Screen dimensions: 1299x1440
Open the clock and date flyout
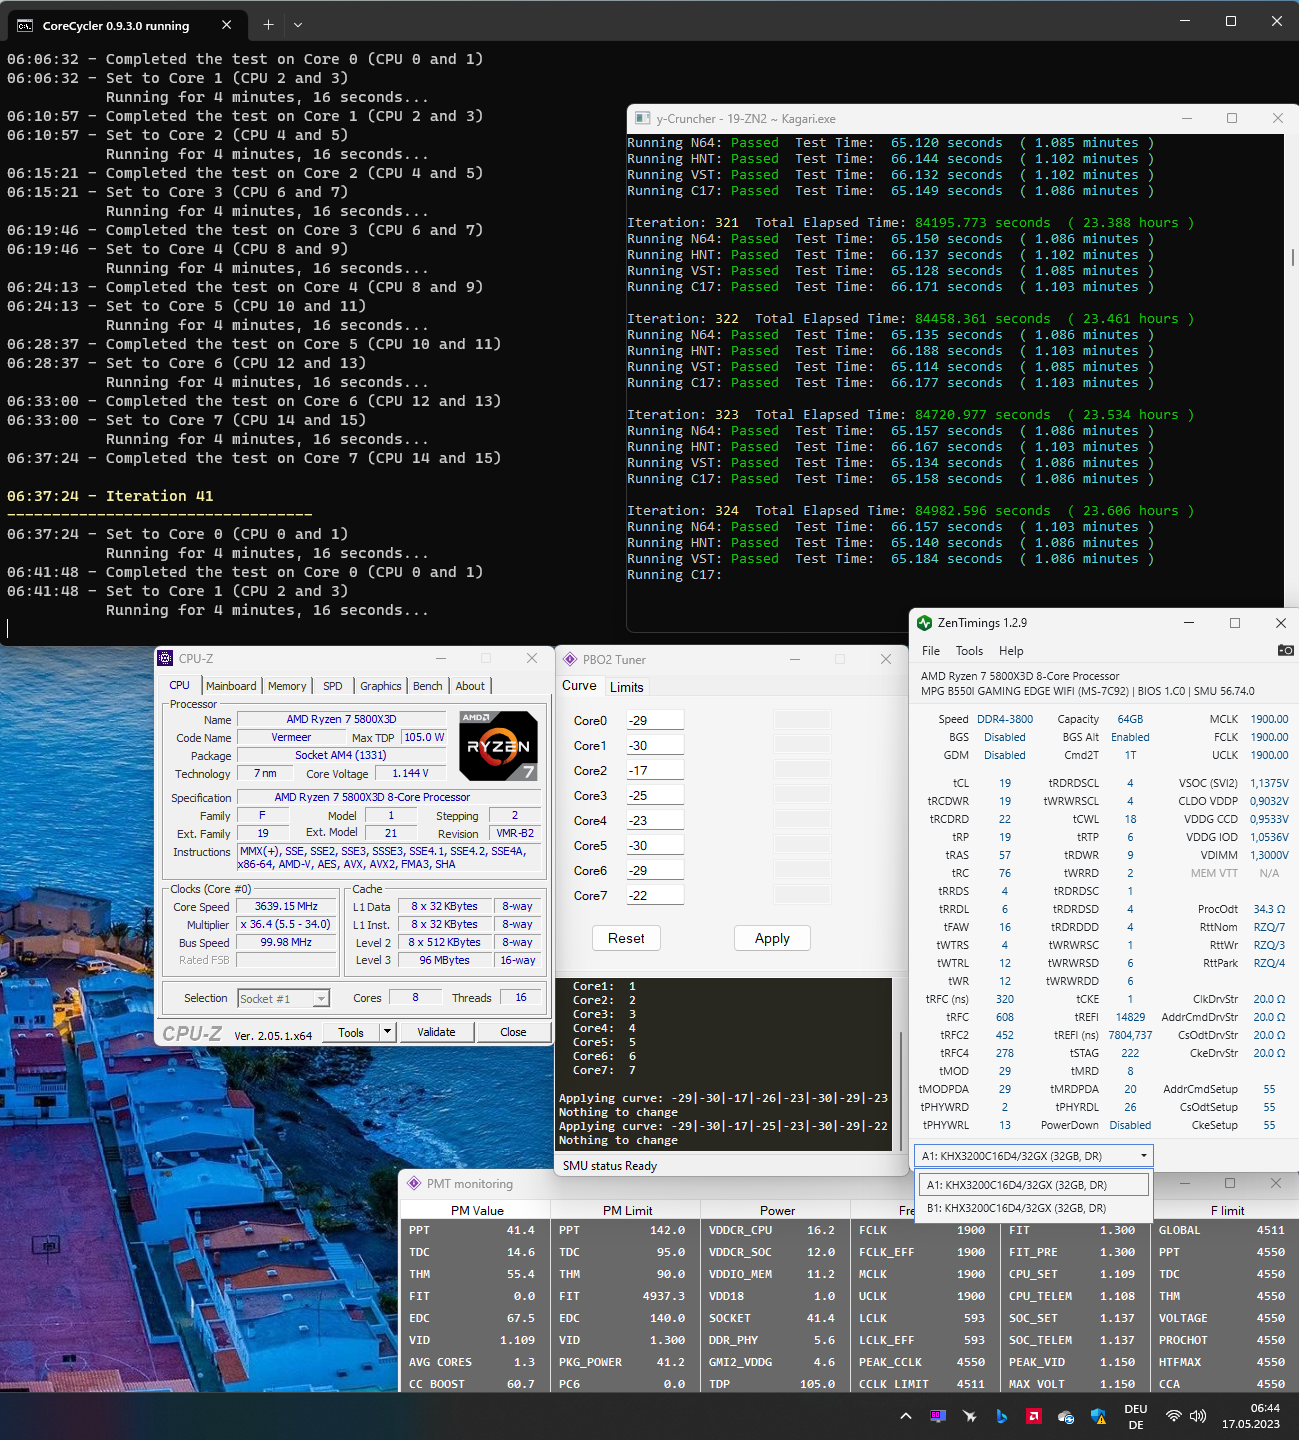coord(1251,1416)
